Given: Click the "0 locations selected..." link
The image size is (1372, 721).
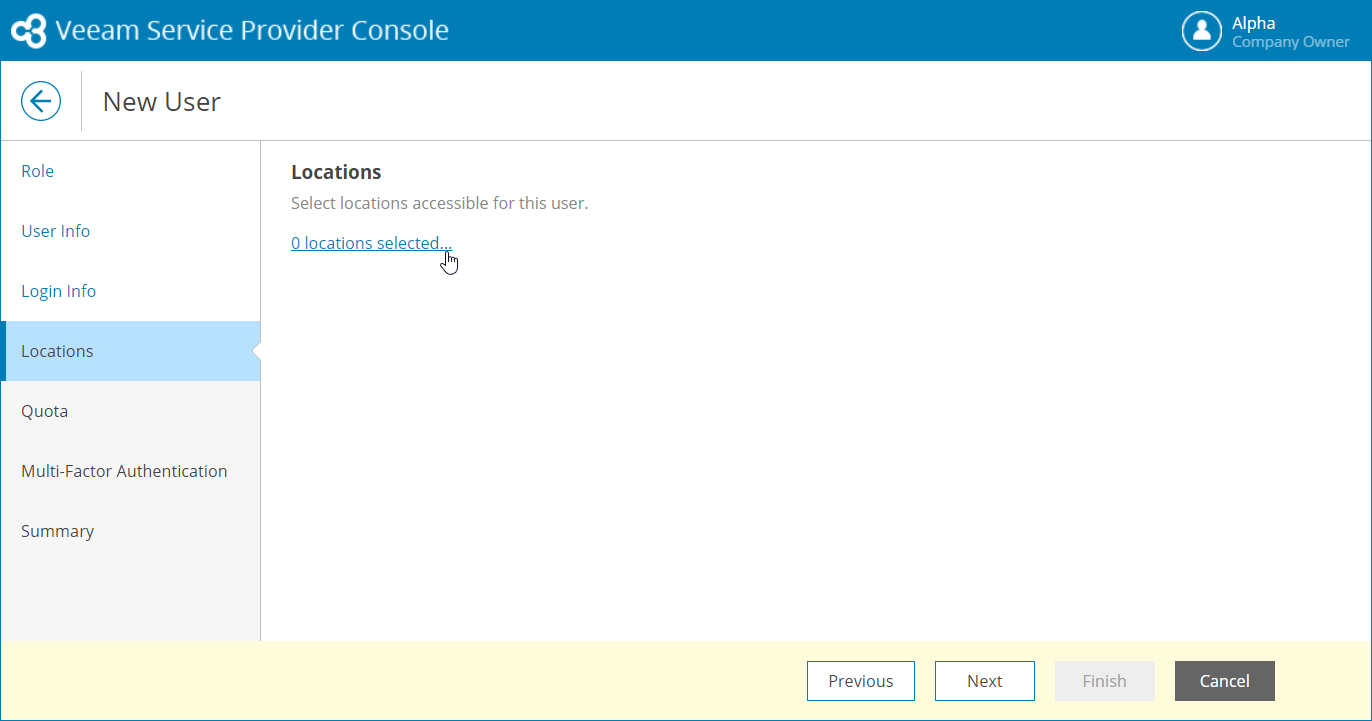Looking at the screenshot, I should (x=371, y=243).
